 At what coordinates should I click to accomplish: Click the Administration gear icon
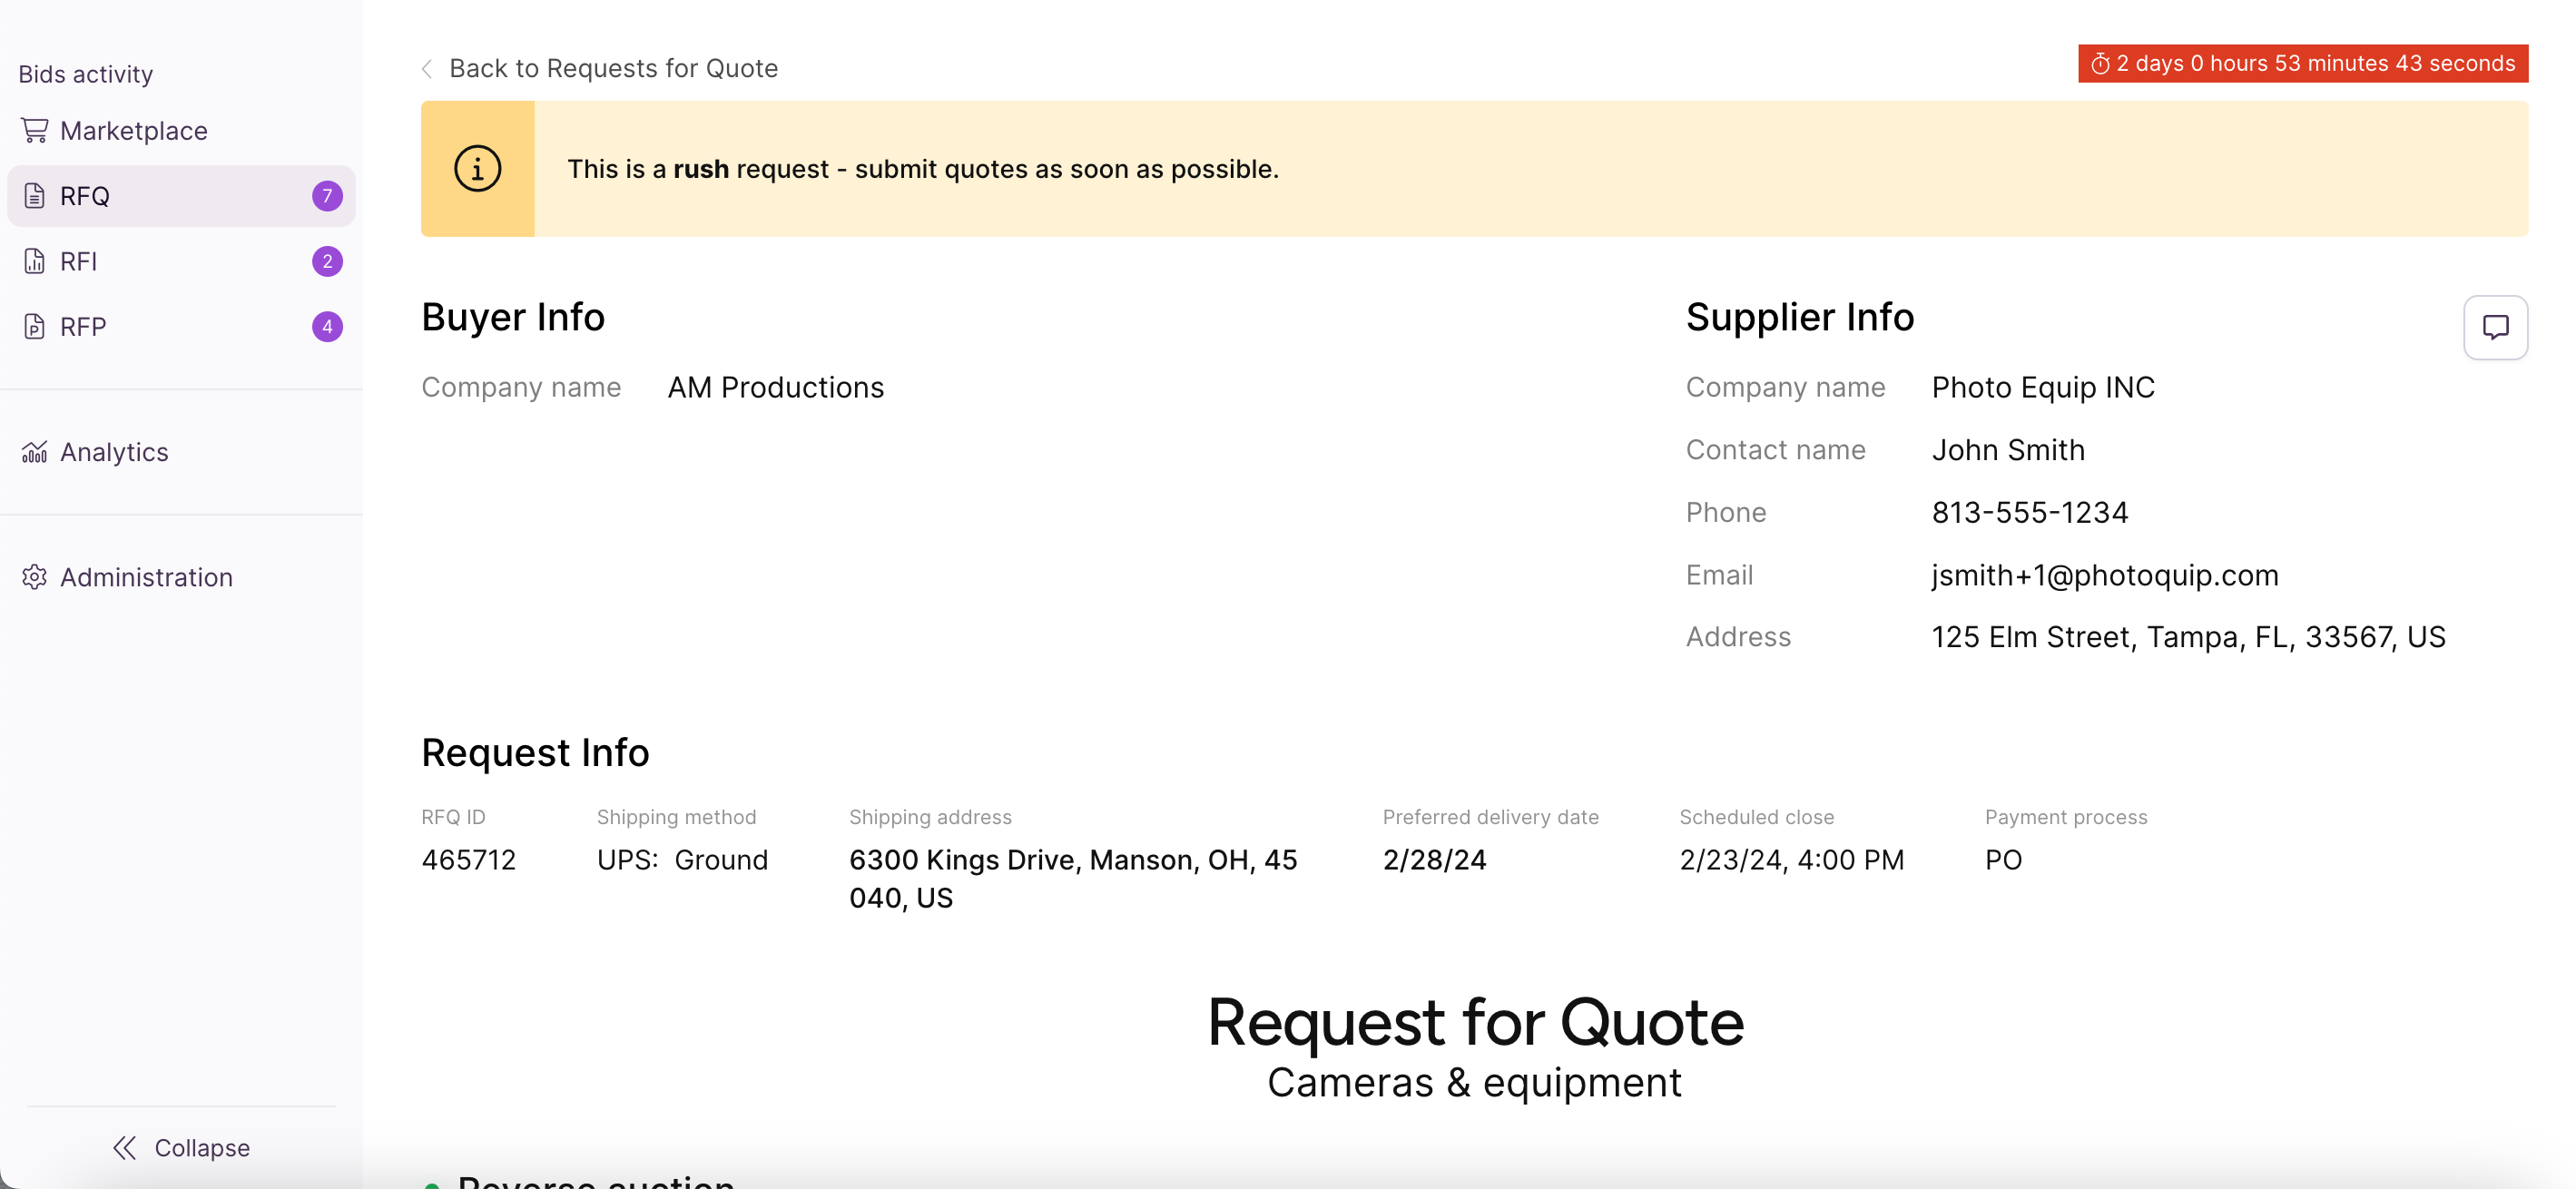35,577
